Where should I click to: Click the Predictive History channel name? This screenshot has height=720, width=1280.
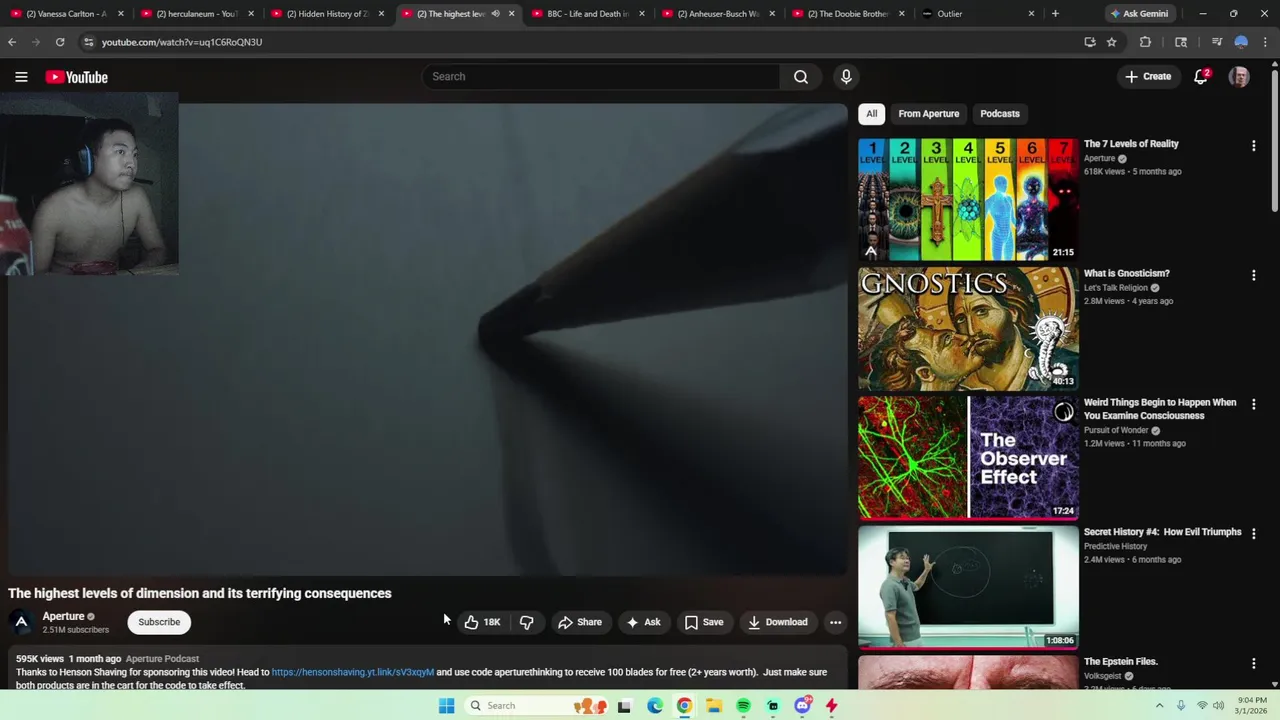[1115, 546]
